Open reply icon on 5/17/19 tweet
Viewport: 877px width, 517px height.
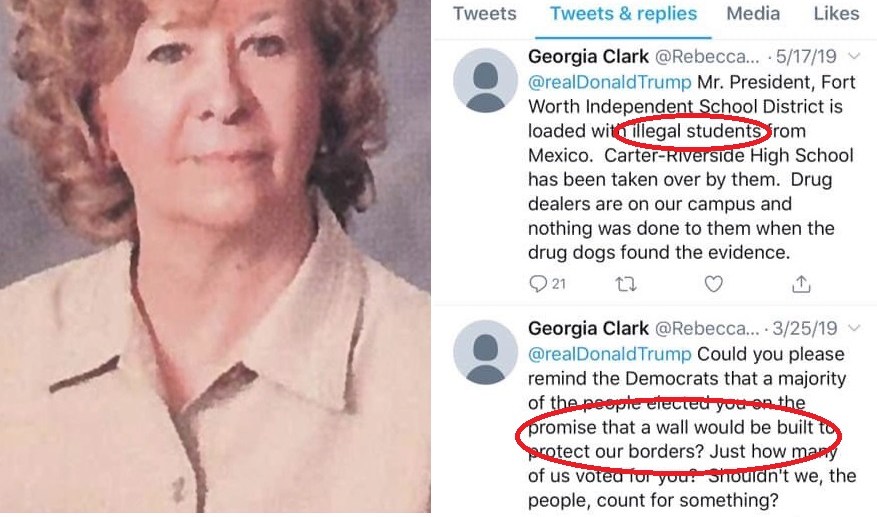538,284
